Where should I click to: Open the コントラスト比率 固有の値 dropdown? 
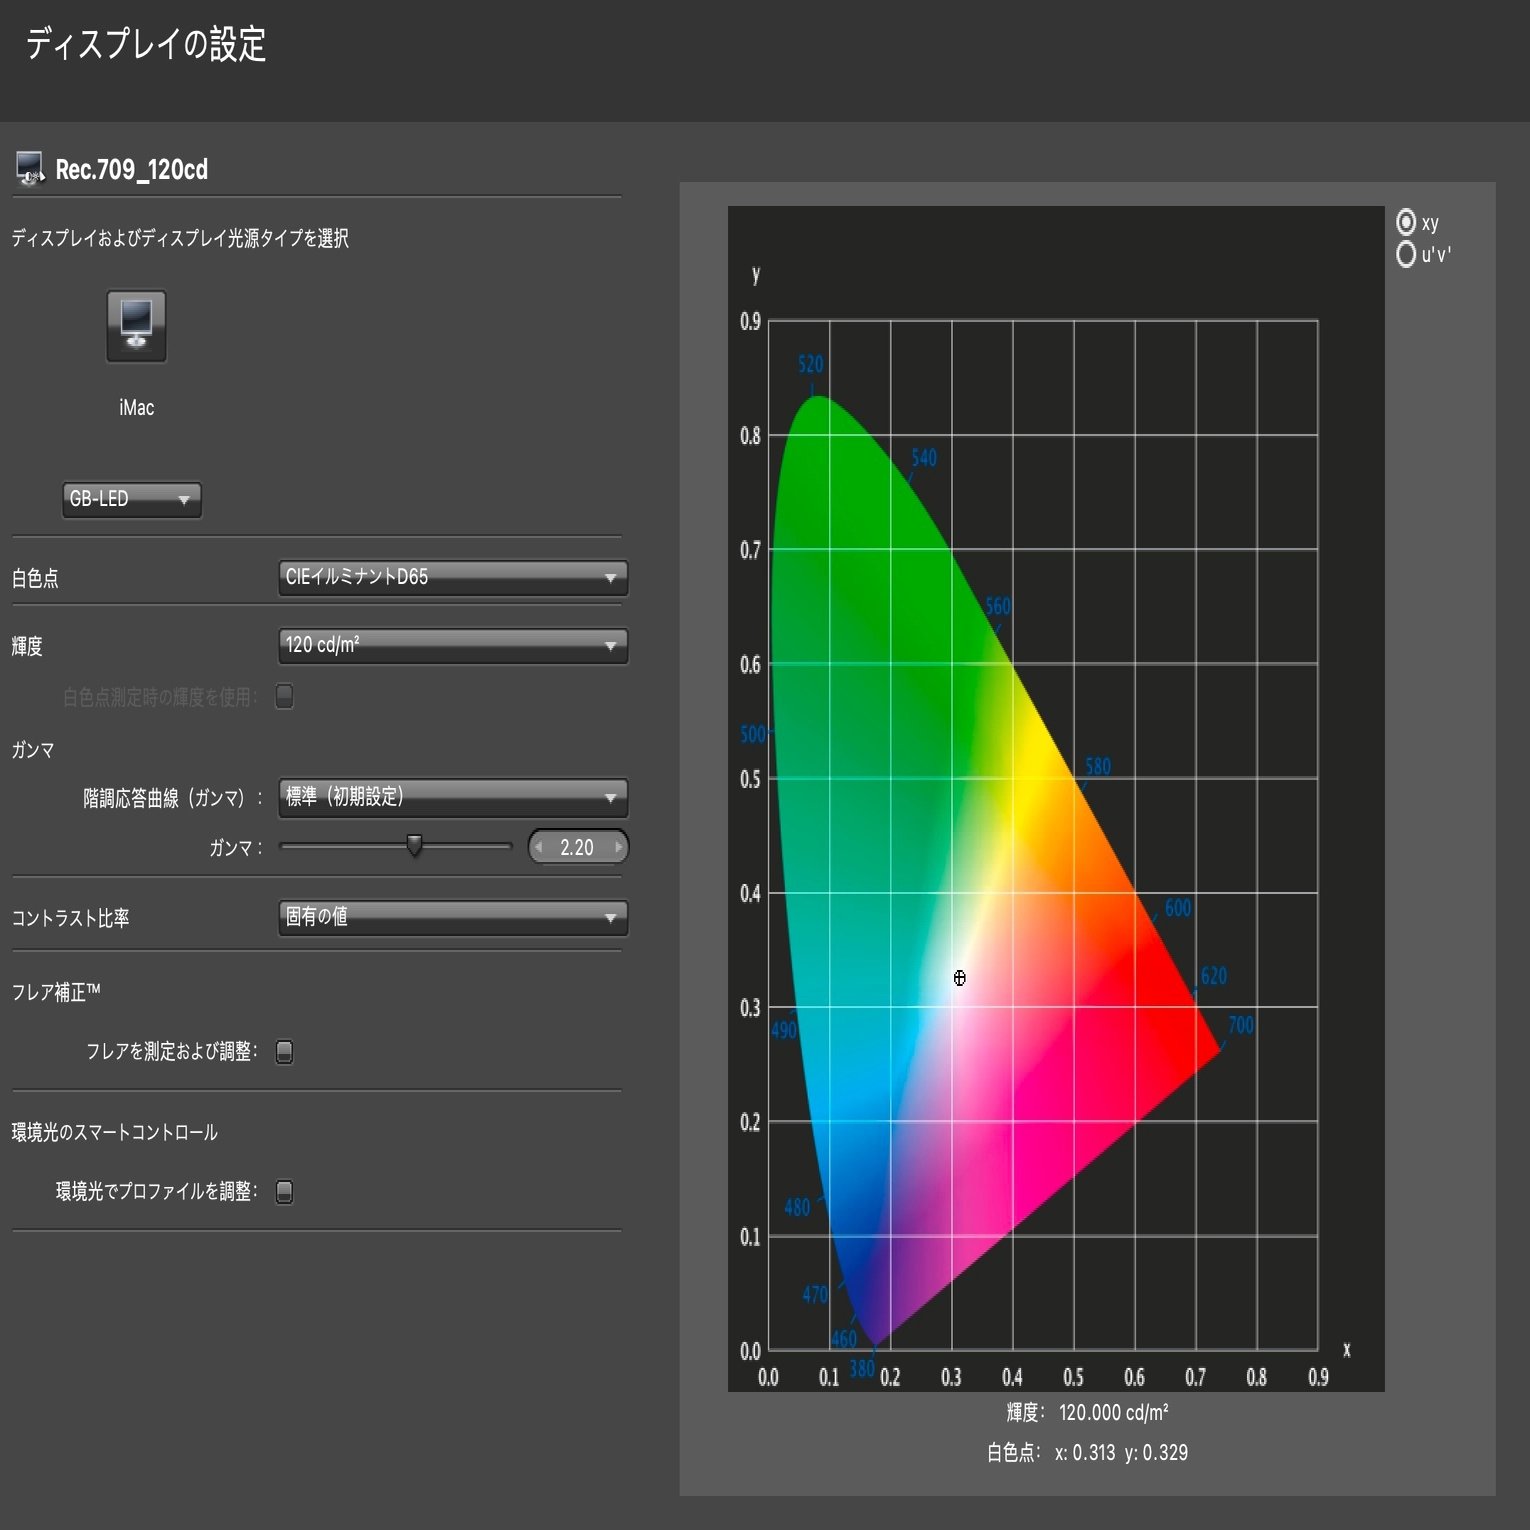[x=453, y=917]
